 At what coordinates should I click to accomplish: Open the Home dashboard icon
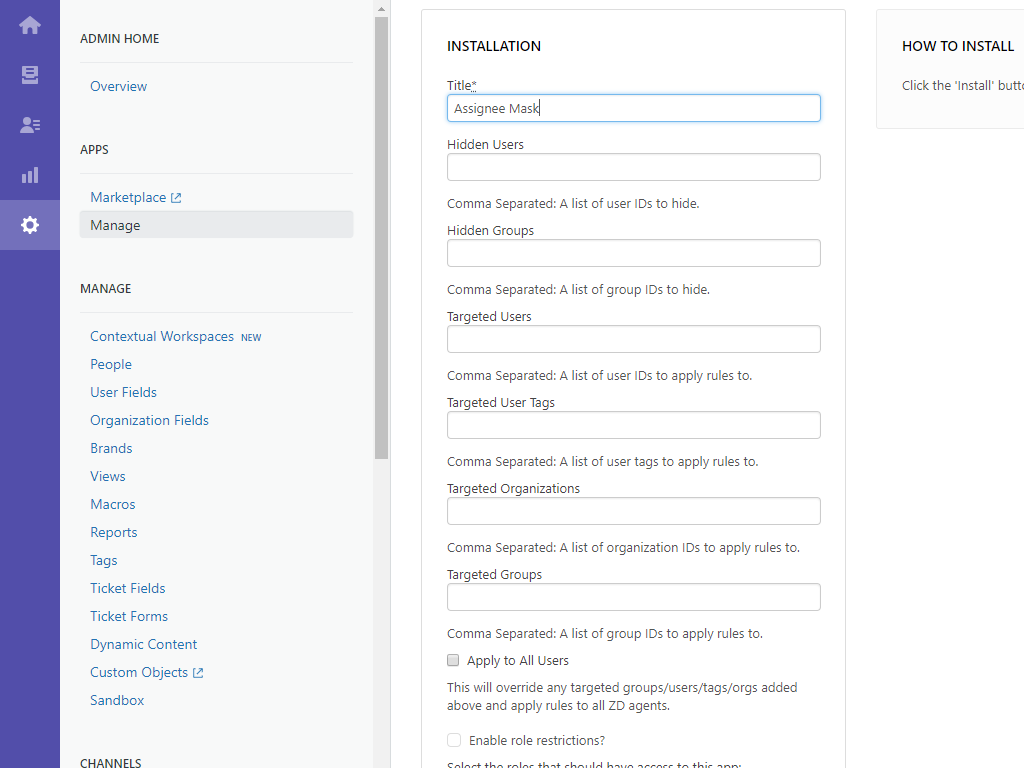click(30, 25)
